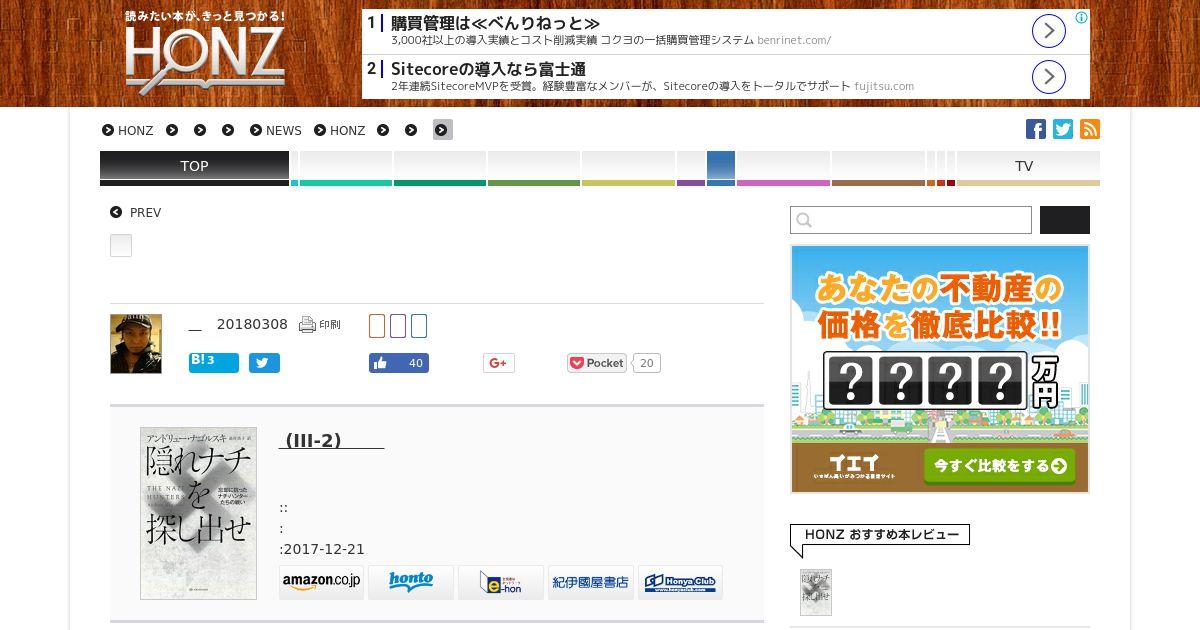1200x630 pixels.
Task: Open the book title link containing (III-2)
Action: [331, 440]
